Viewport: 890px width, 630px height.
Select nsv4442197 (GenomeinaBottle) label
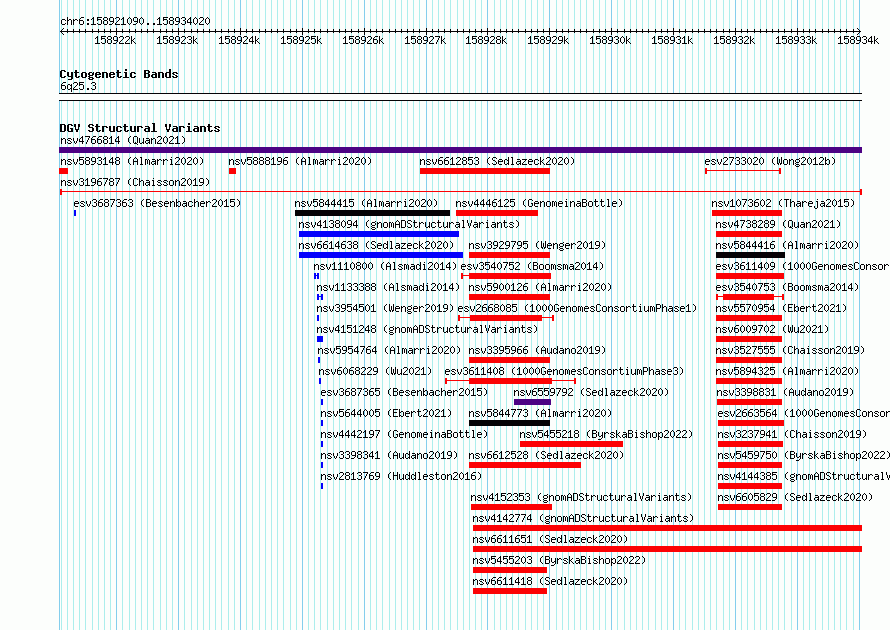point(404,434)
